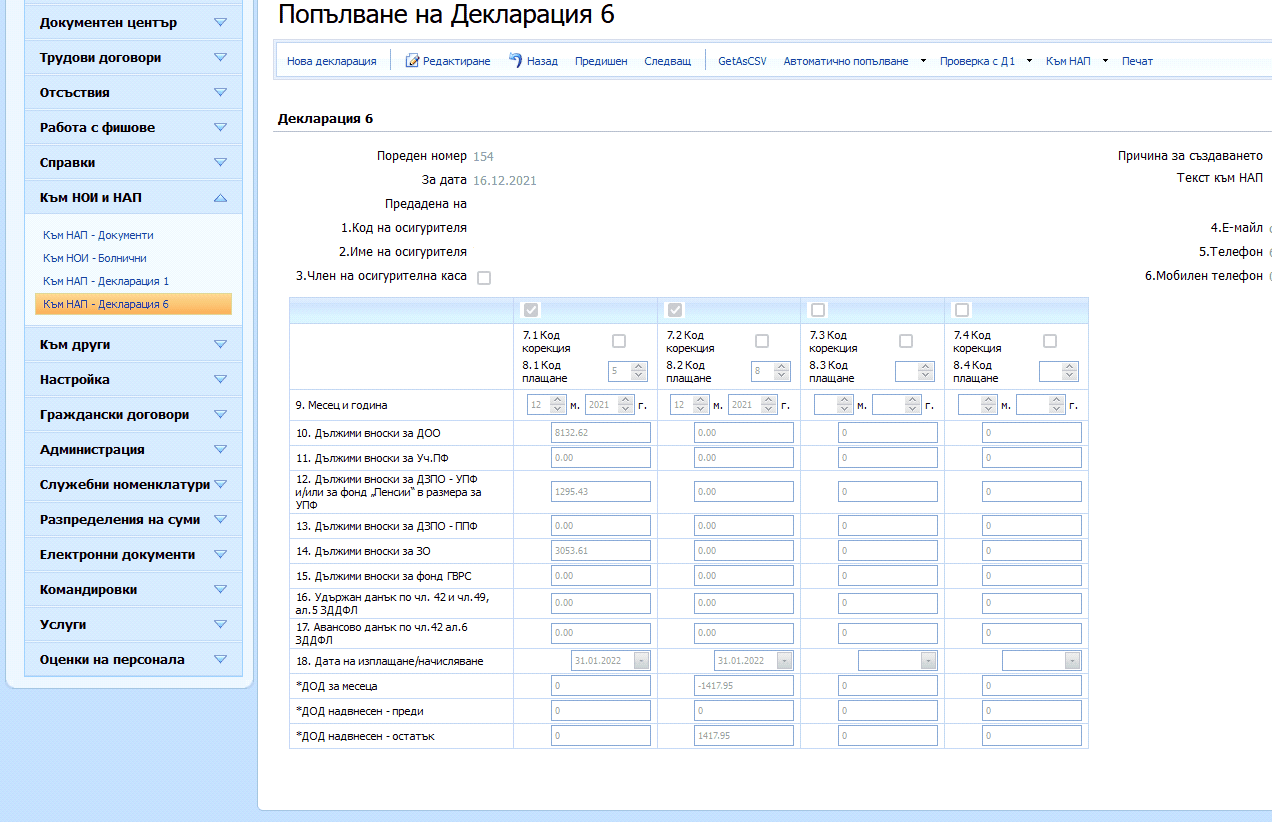Check 7.2 Код корекция checkbox
This screenshot has width=1272, height=822.
pyautogui.click(x=762, y=341)
